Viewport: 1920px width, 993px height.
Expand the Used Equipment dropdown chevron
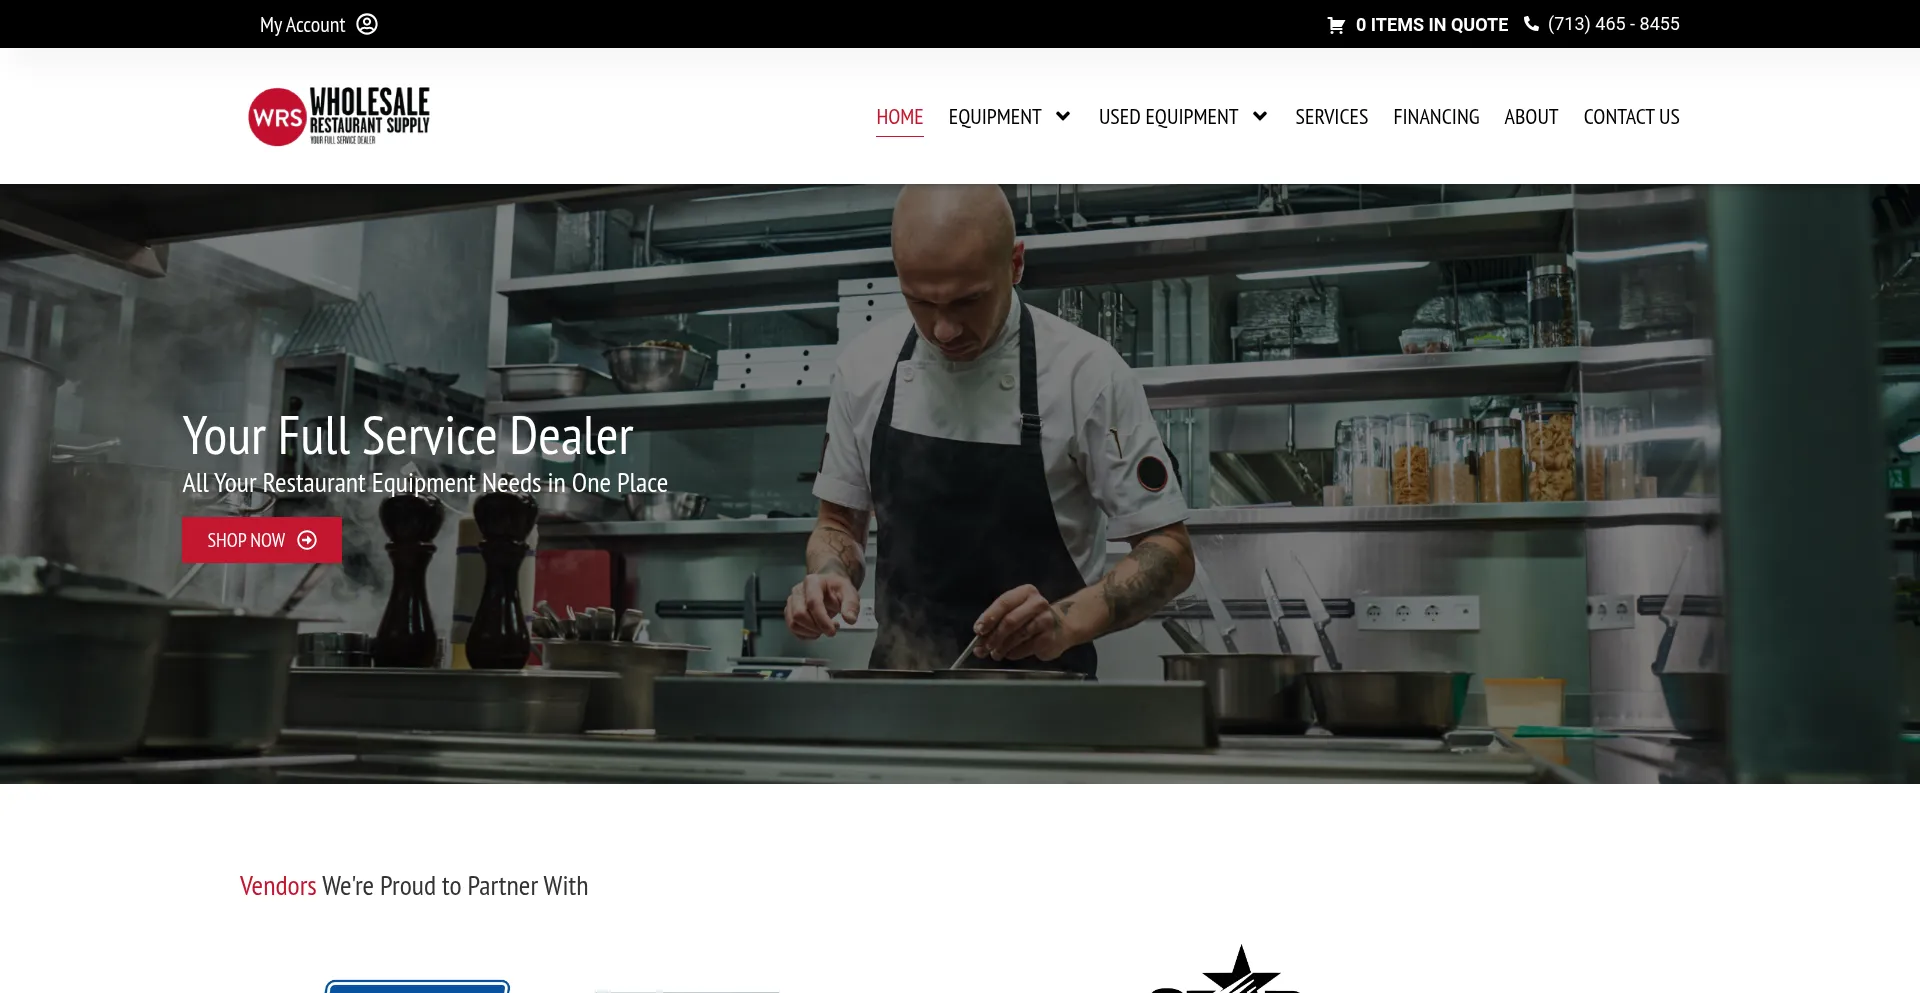[x=1260, y=116]
